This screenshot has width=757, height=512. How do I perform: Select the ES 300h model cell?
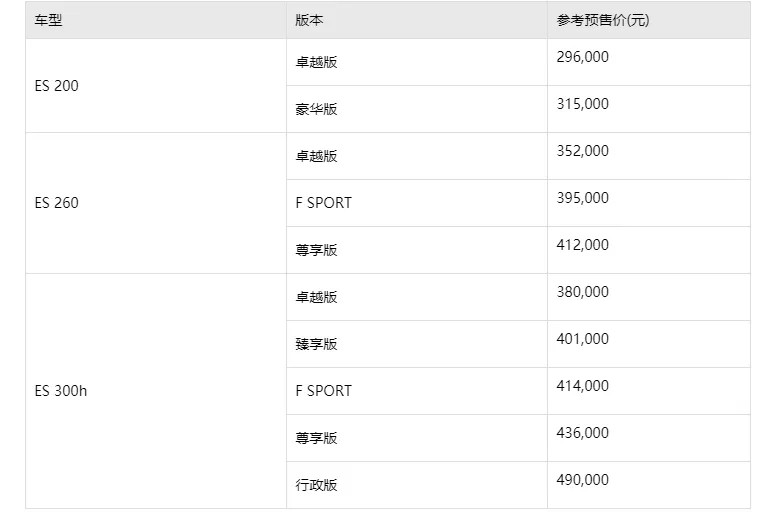click(60, 391)
